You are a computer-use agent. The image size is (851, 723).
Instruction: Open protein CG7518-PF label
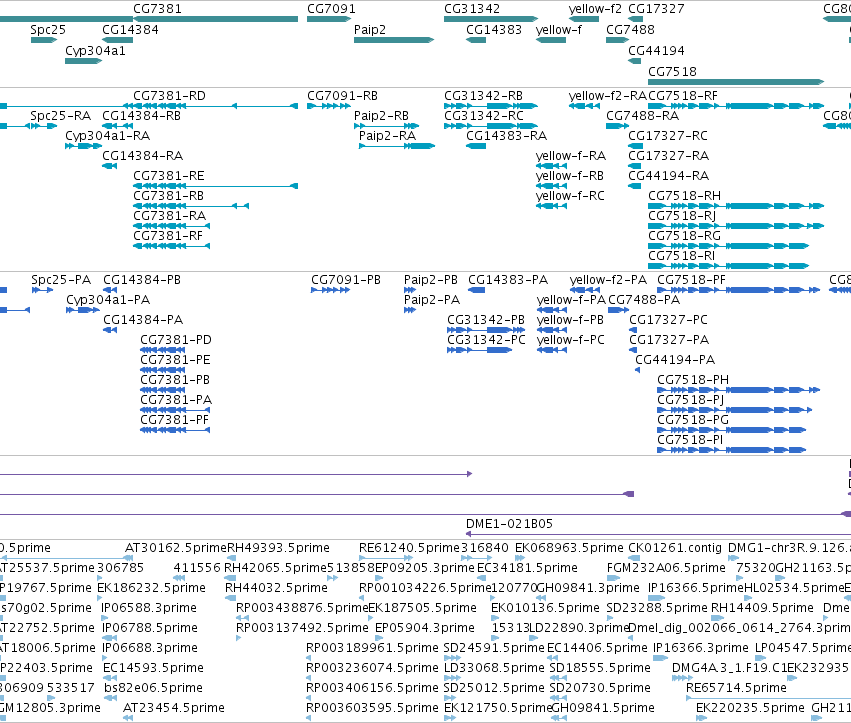(691, 280)
